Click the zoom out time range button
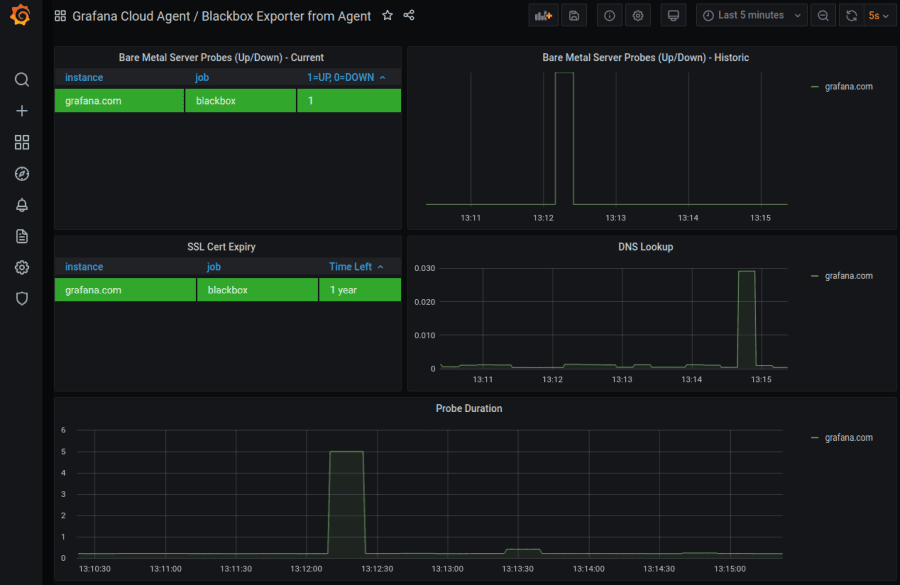900x585 pixels. tap(823, 16)
